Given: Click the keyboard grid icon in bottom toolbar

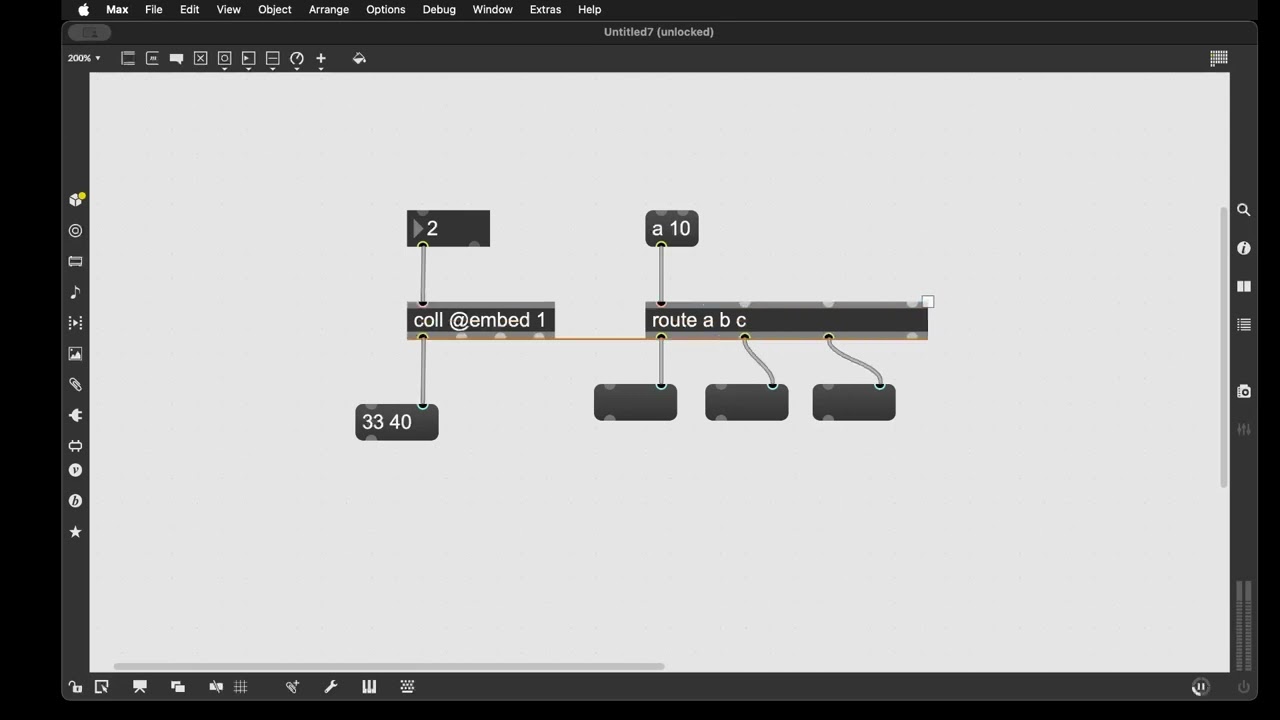Looking at the screenshot, I should 407,687.
